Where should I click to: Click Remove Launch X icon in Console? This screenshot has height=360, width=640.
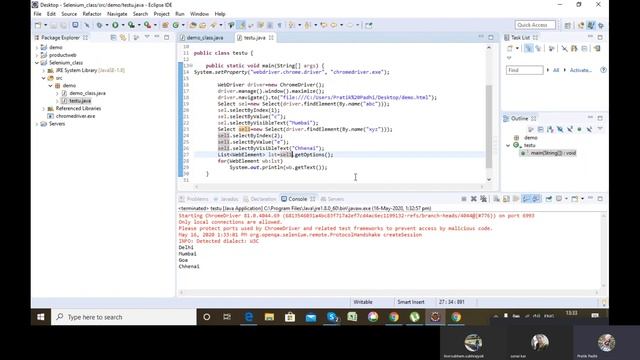pos(473,199)
